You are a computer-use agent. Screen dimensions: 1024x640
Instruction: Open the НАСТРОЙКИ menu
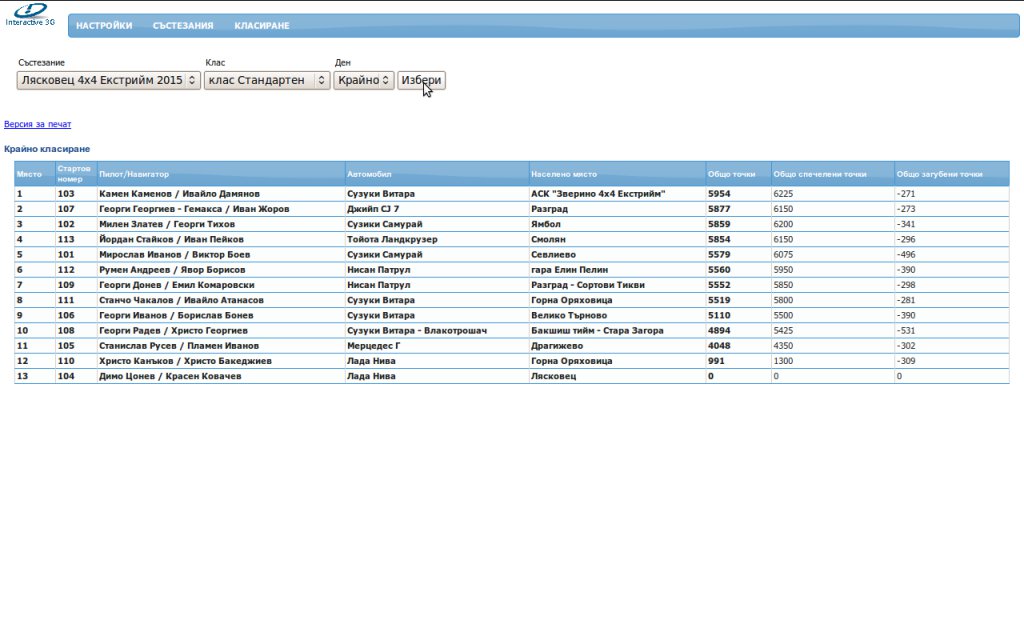point(104,25)
